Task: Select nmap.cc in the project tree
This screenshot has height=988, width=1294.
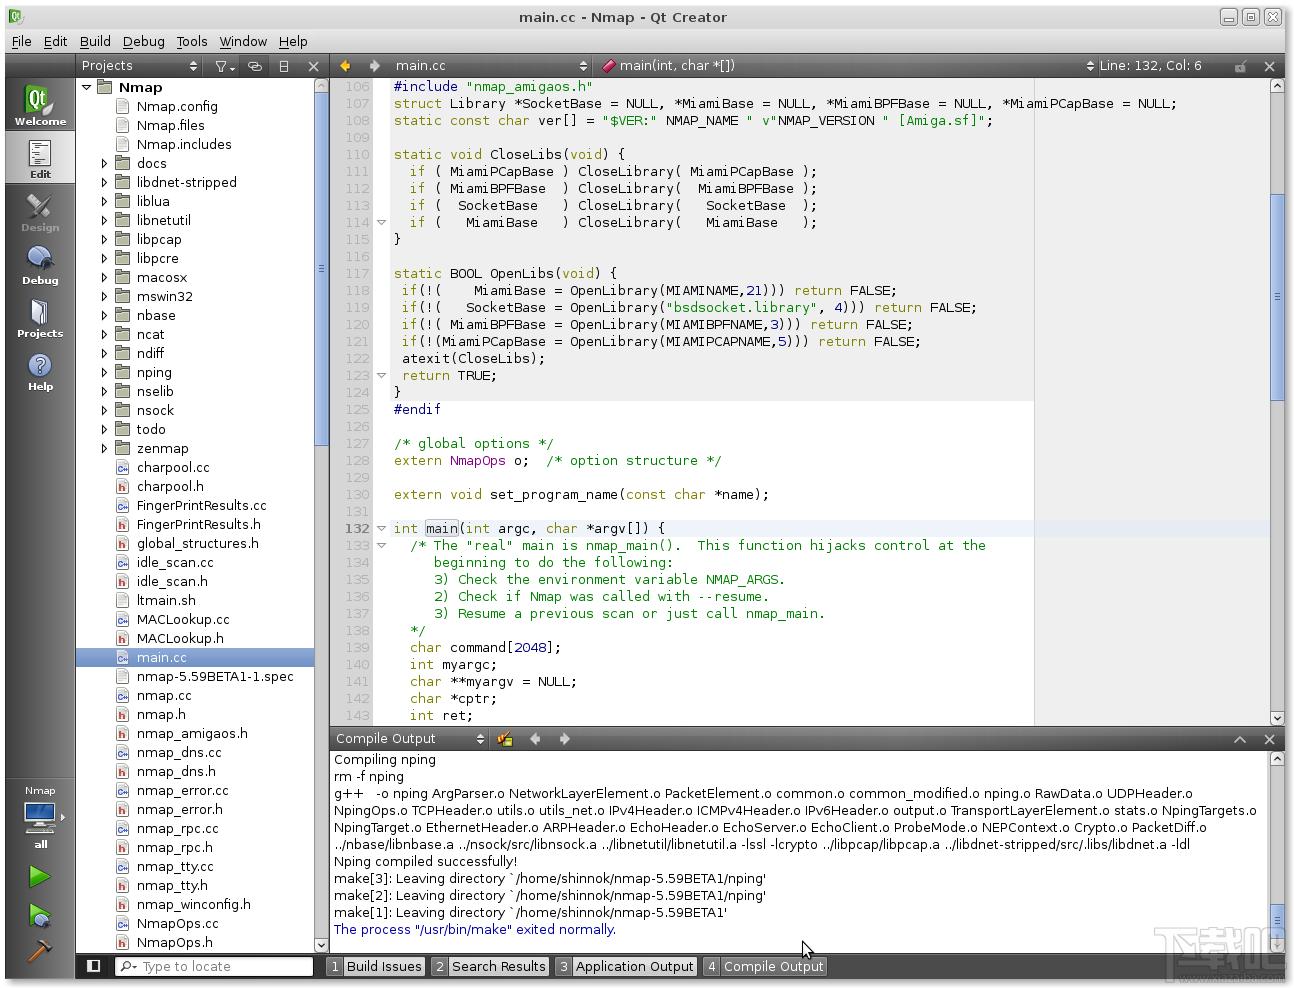Action: (164, 695)
